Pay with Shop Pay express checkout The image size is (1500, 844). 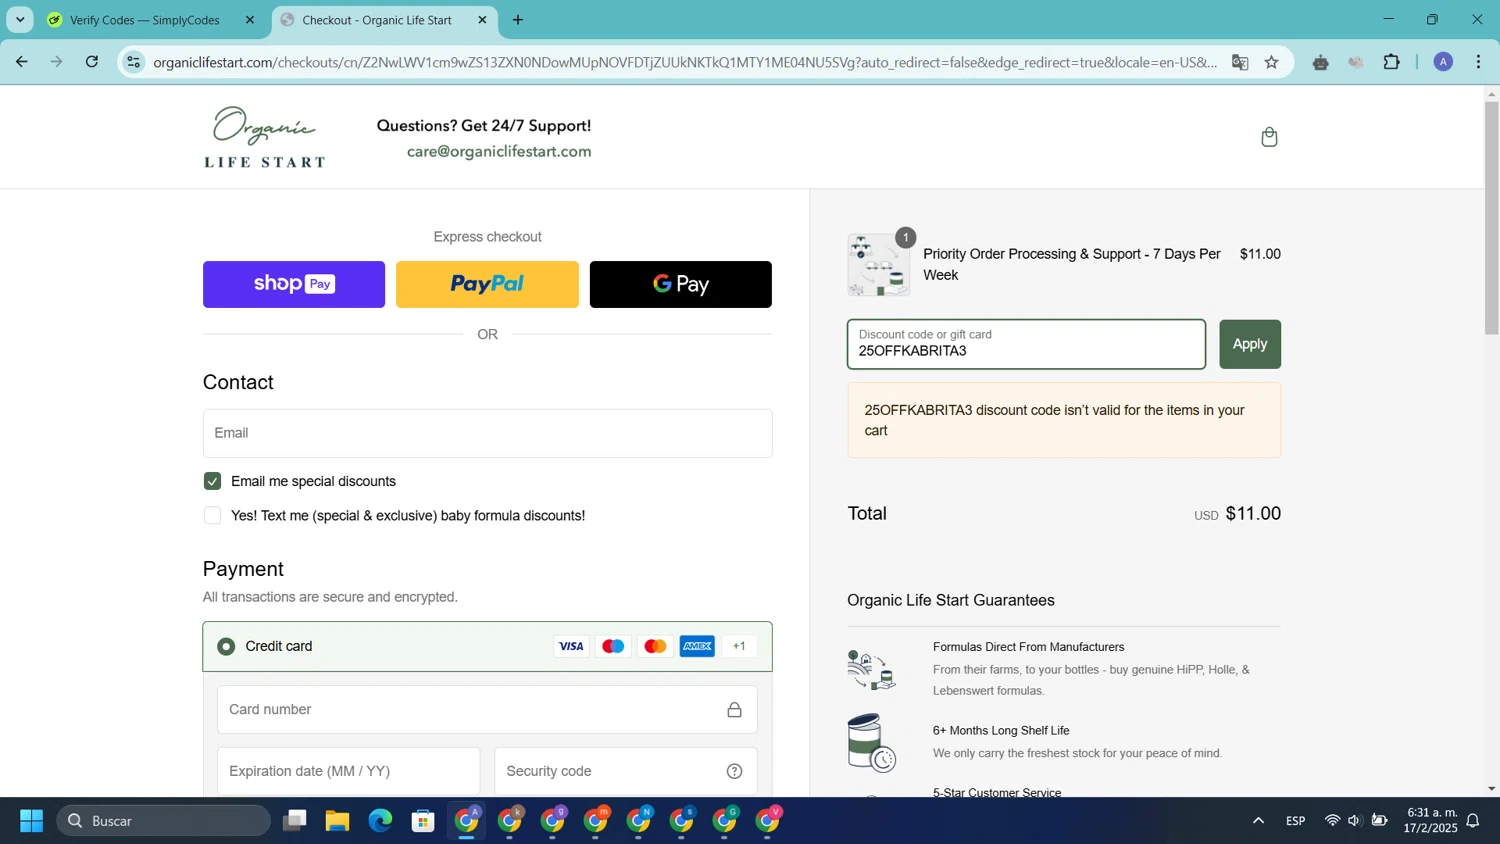click(x=294, y=284)
